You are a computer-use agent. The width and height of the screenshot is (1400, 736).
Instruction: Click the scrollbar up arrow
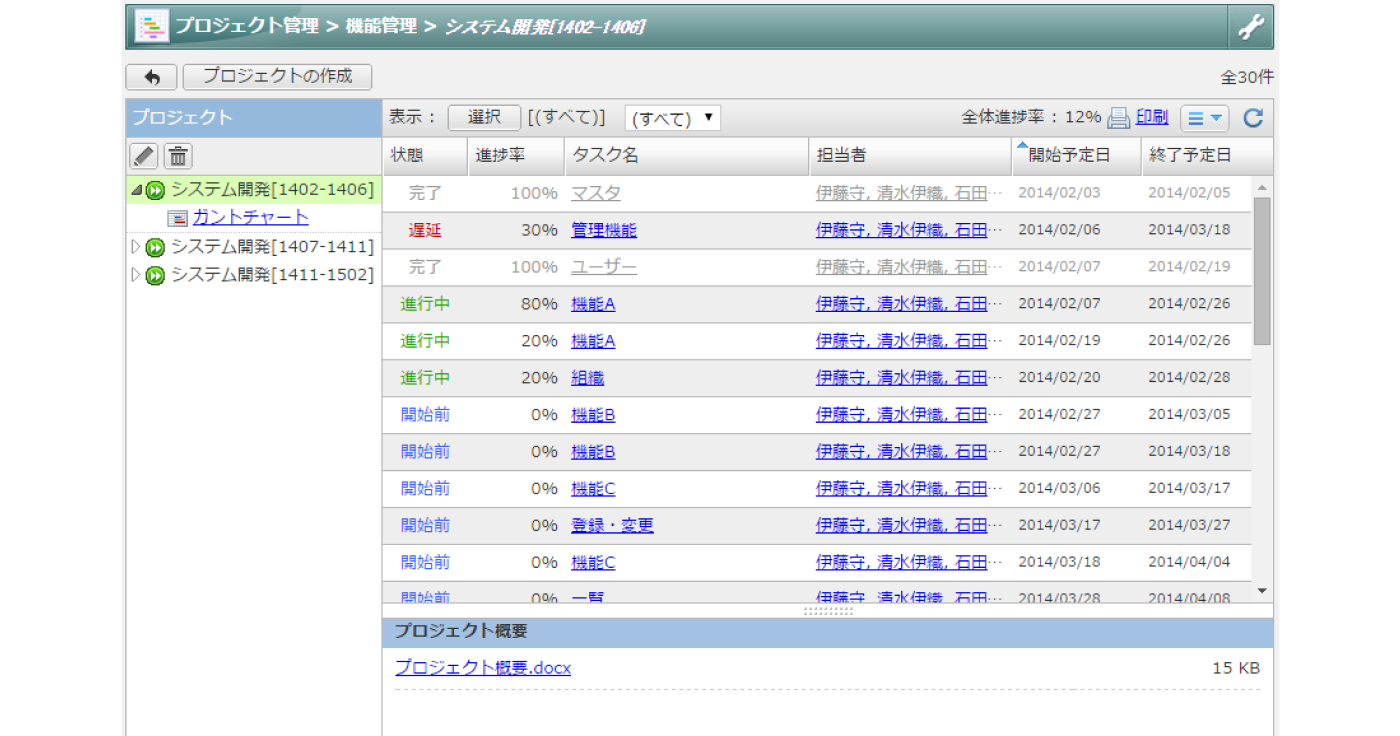click(x=1262, y=187)
